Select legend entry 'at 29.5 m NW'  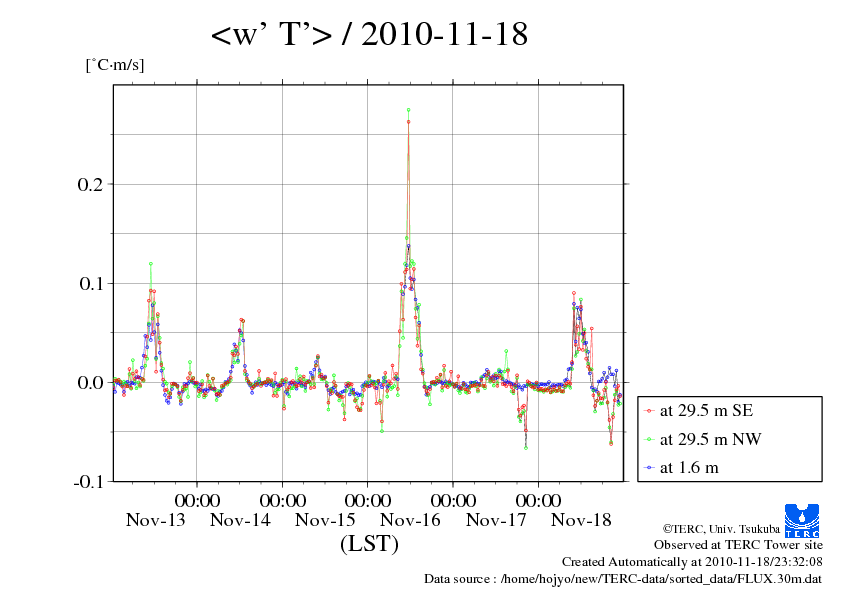pyautogui.click(x=710, y=439)
